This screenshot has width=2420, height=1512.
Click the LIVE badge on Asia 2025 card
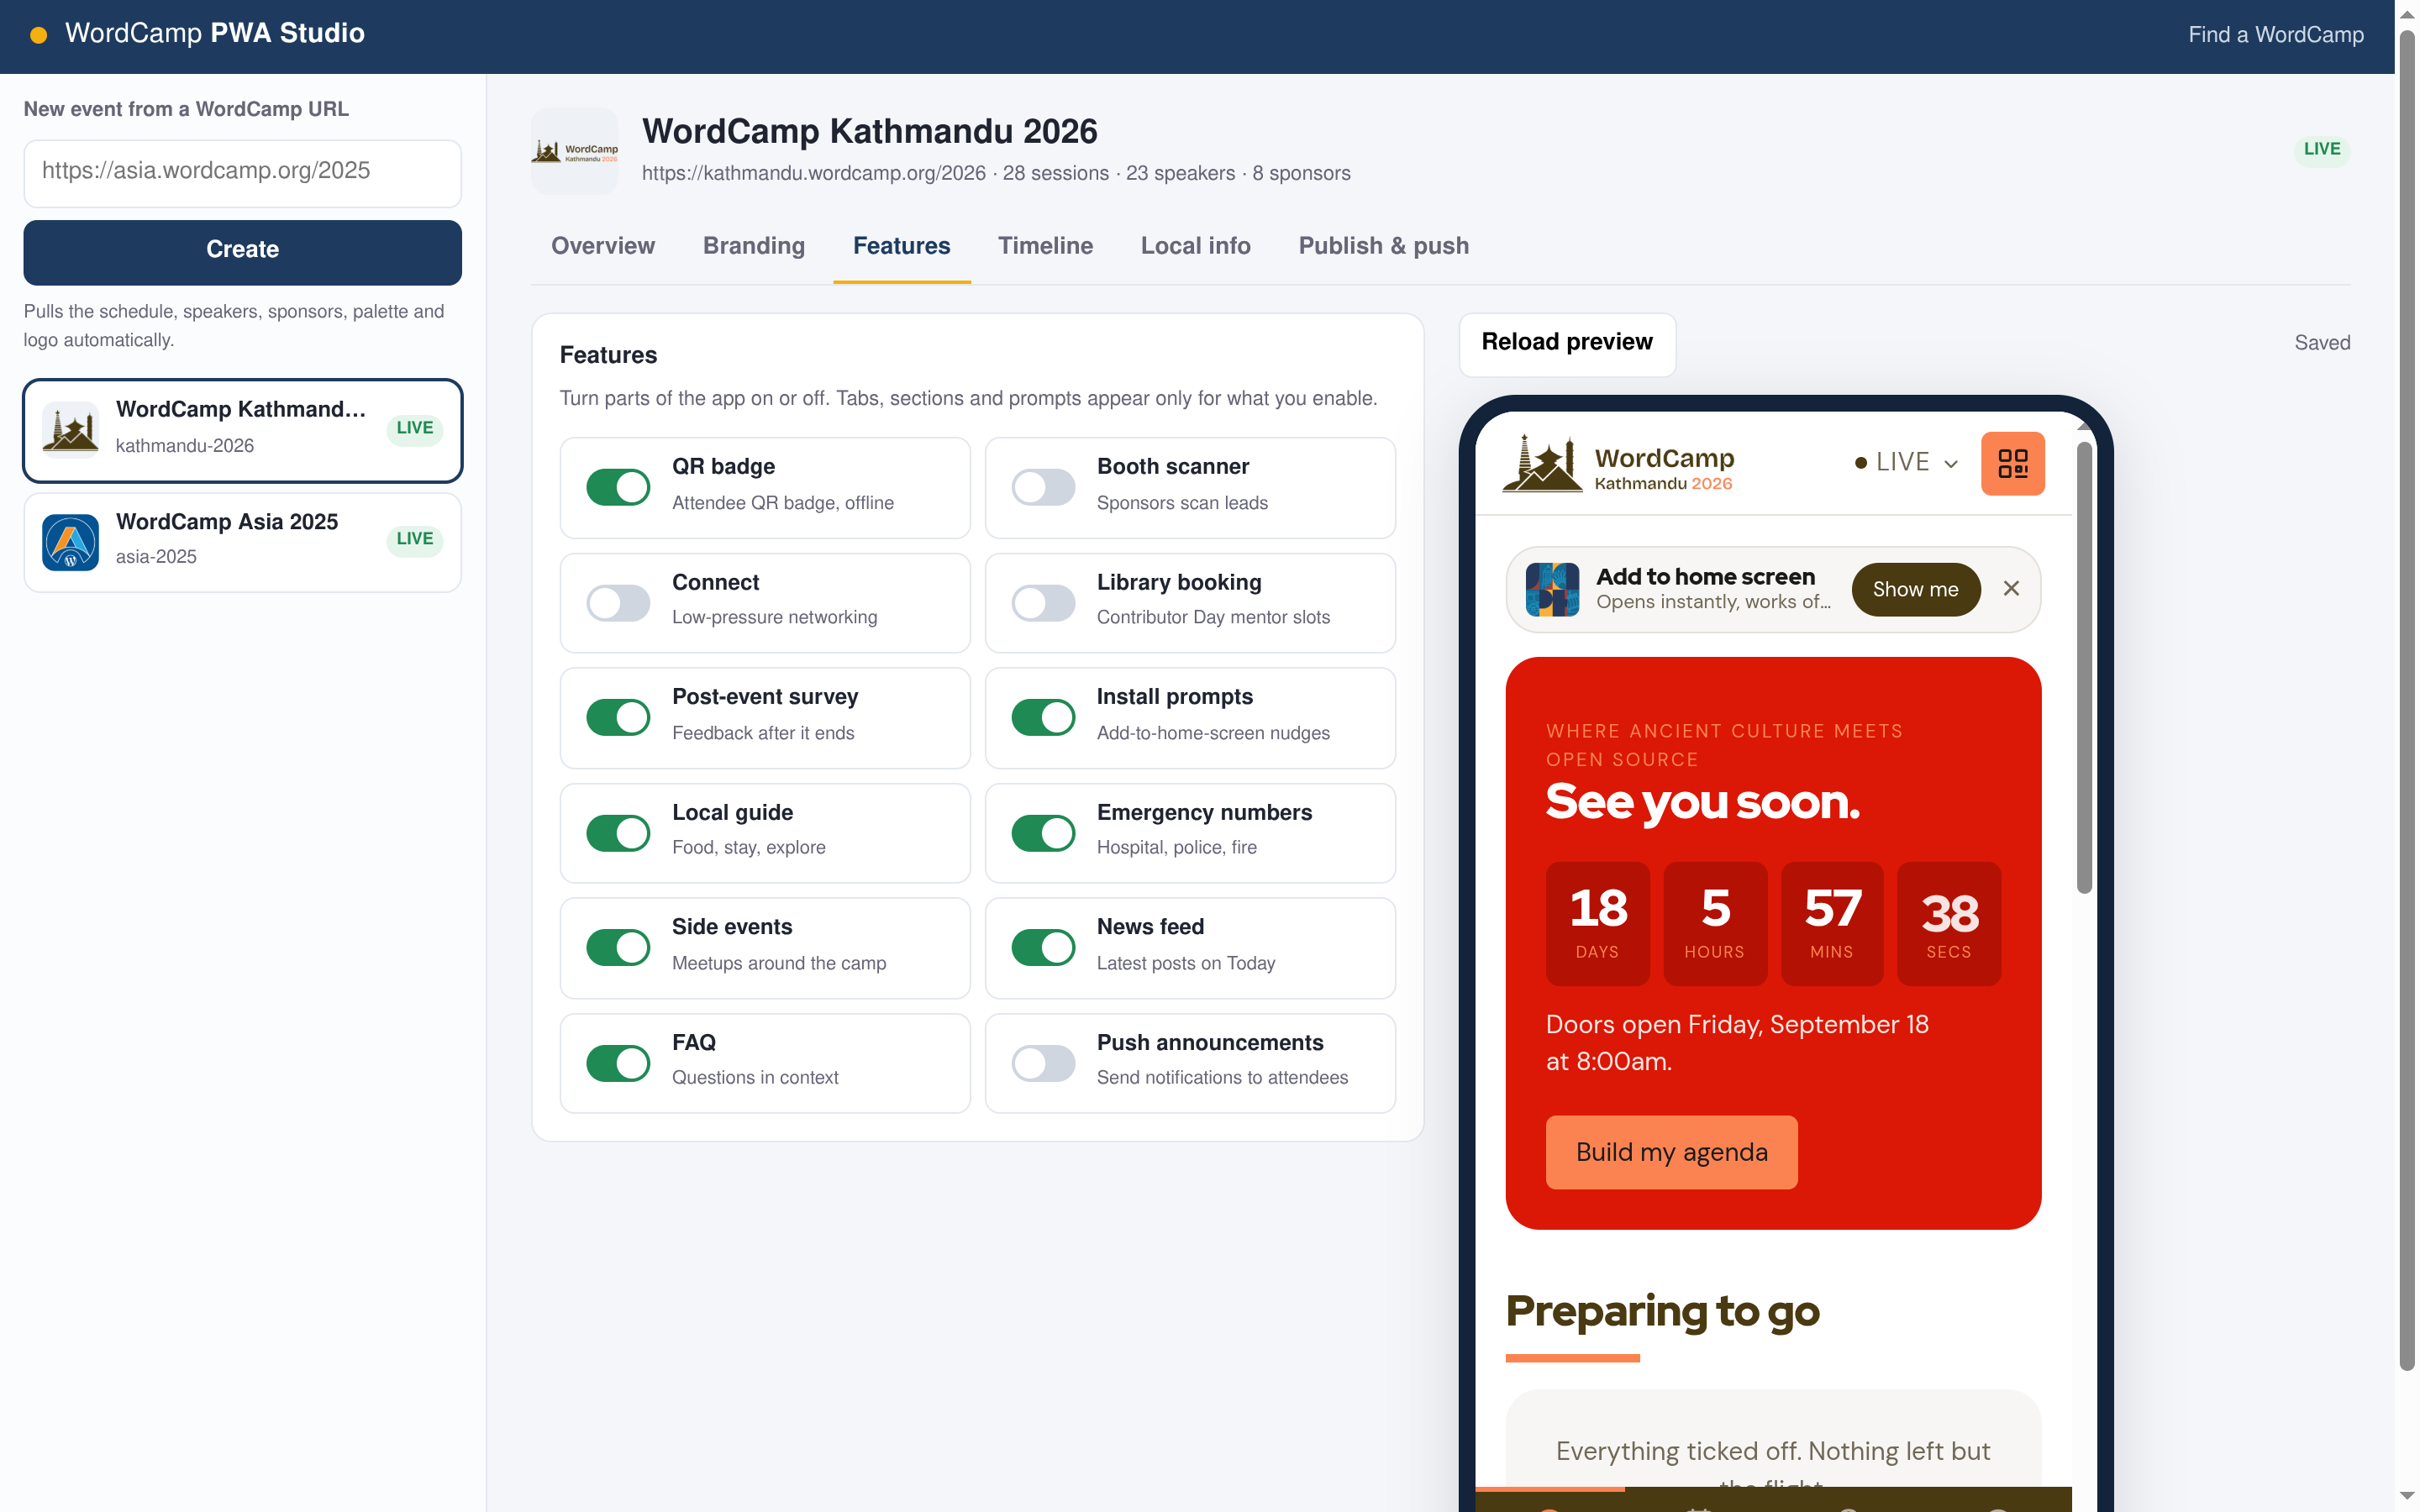(414, 539)
